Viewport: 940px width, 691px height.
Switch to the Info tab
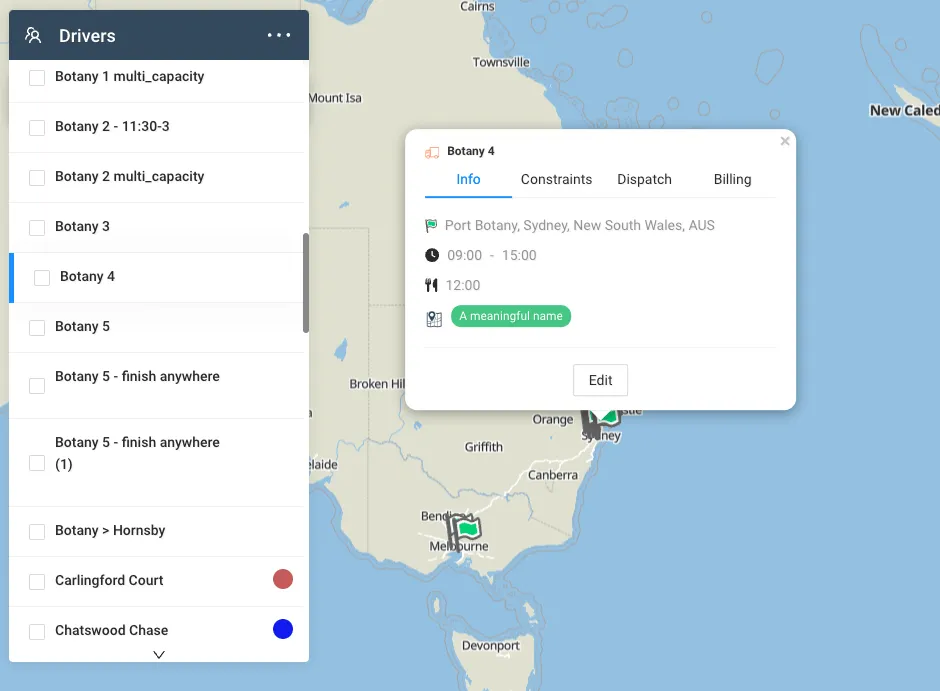[x=468, y=179]
